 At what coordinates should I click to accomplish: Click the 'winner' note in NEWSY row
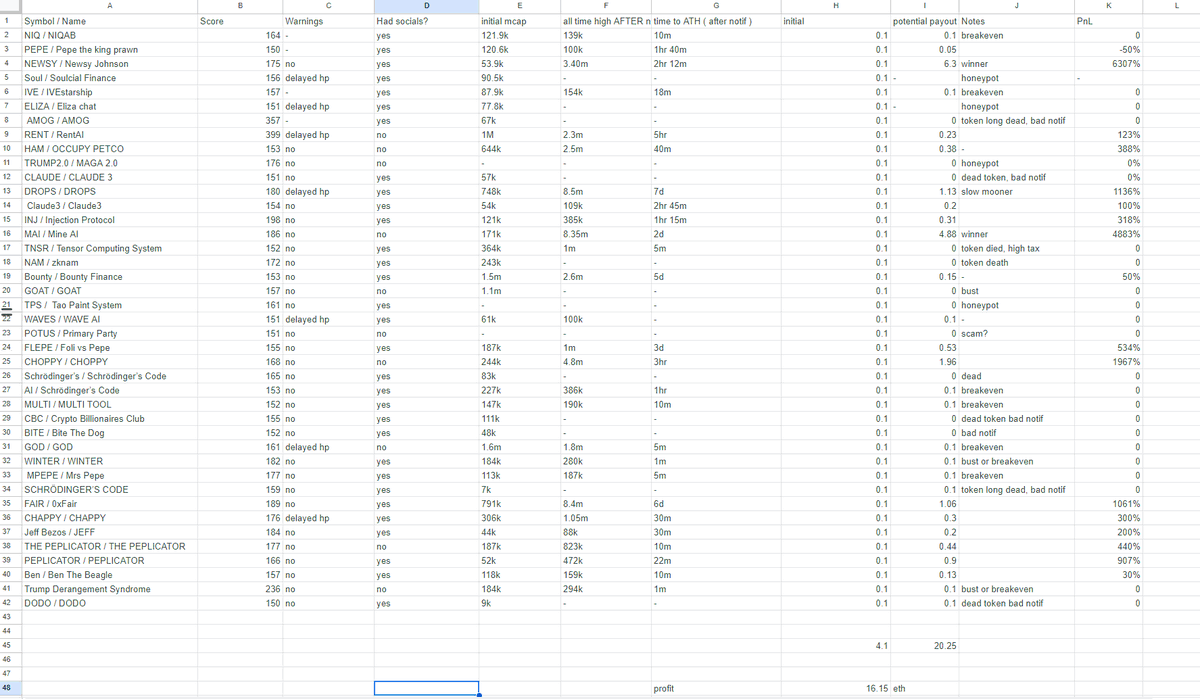pyautogui.click(x=974, y=63)
